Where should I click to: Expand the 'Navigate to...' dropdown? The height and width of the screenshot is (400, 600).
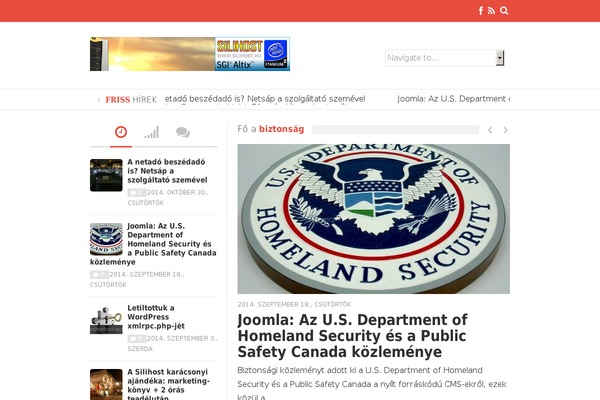[445, 58]
